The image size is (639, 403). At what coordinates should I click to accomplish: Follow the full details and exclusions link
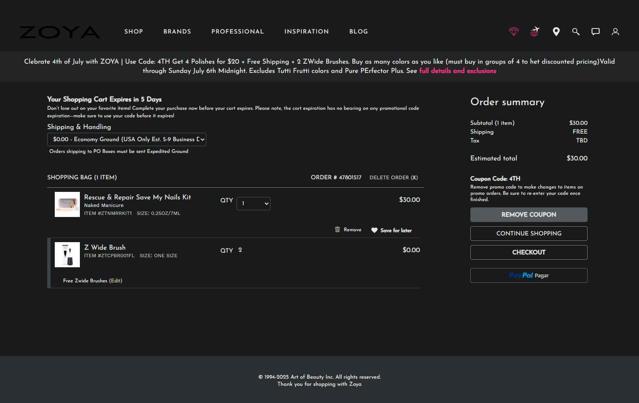coord(458,71)
